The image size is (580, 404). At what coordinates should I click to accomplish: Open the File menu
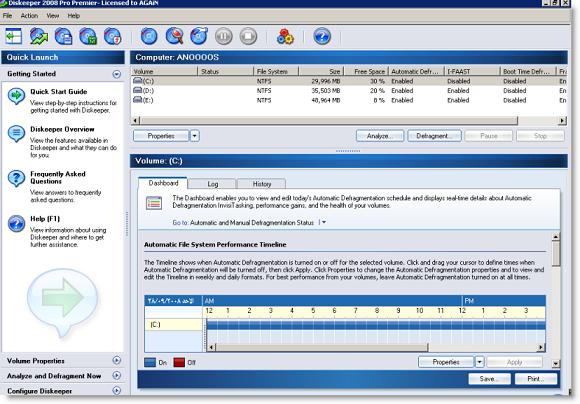tap(7, 16)
